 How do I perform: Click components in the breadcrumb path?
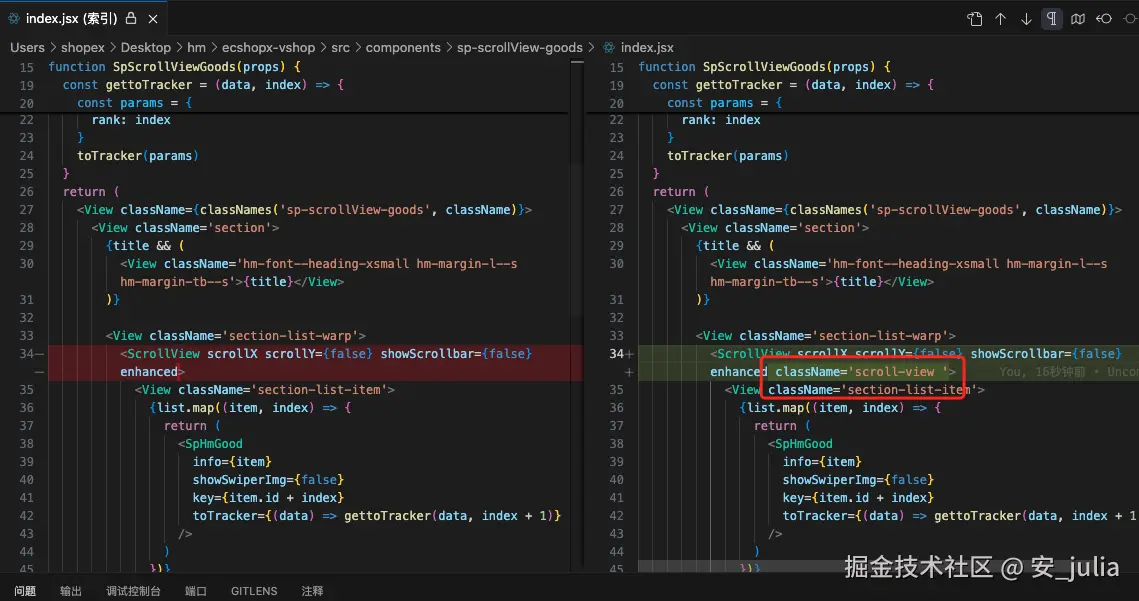(403, 47)
